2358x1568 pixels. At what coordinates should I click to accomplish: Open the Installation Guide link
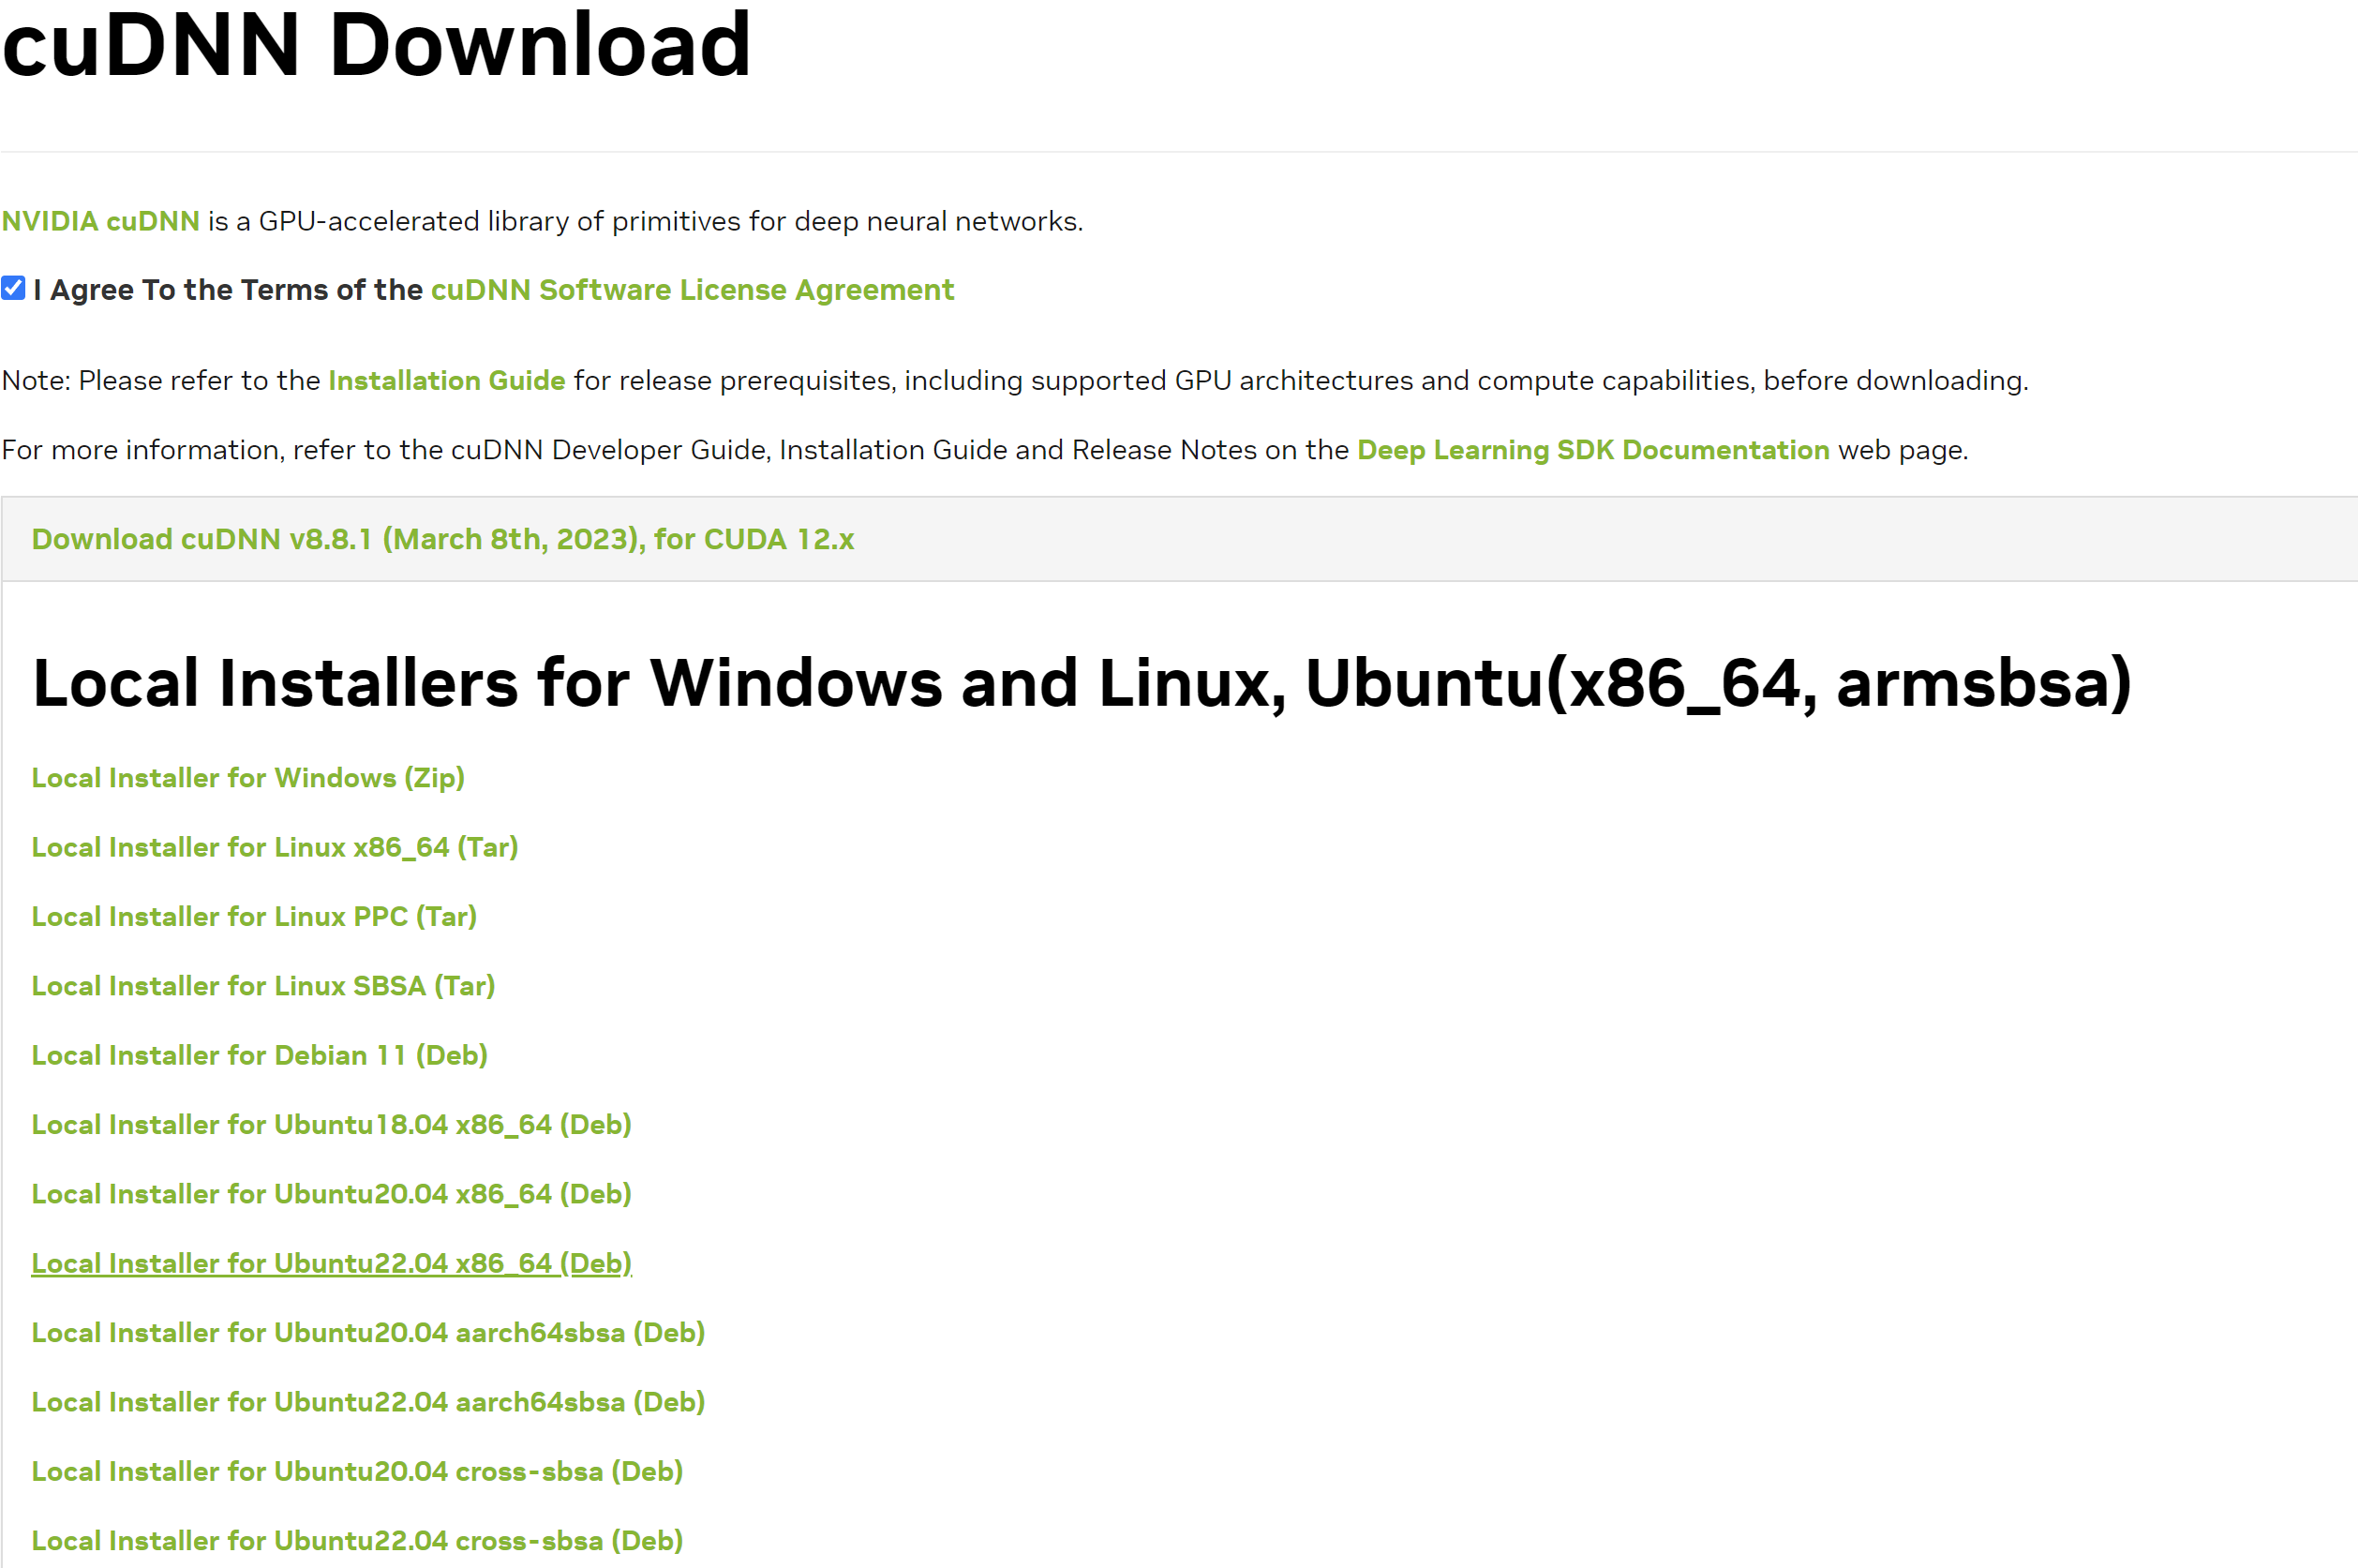(x=446, y=381)
